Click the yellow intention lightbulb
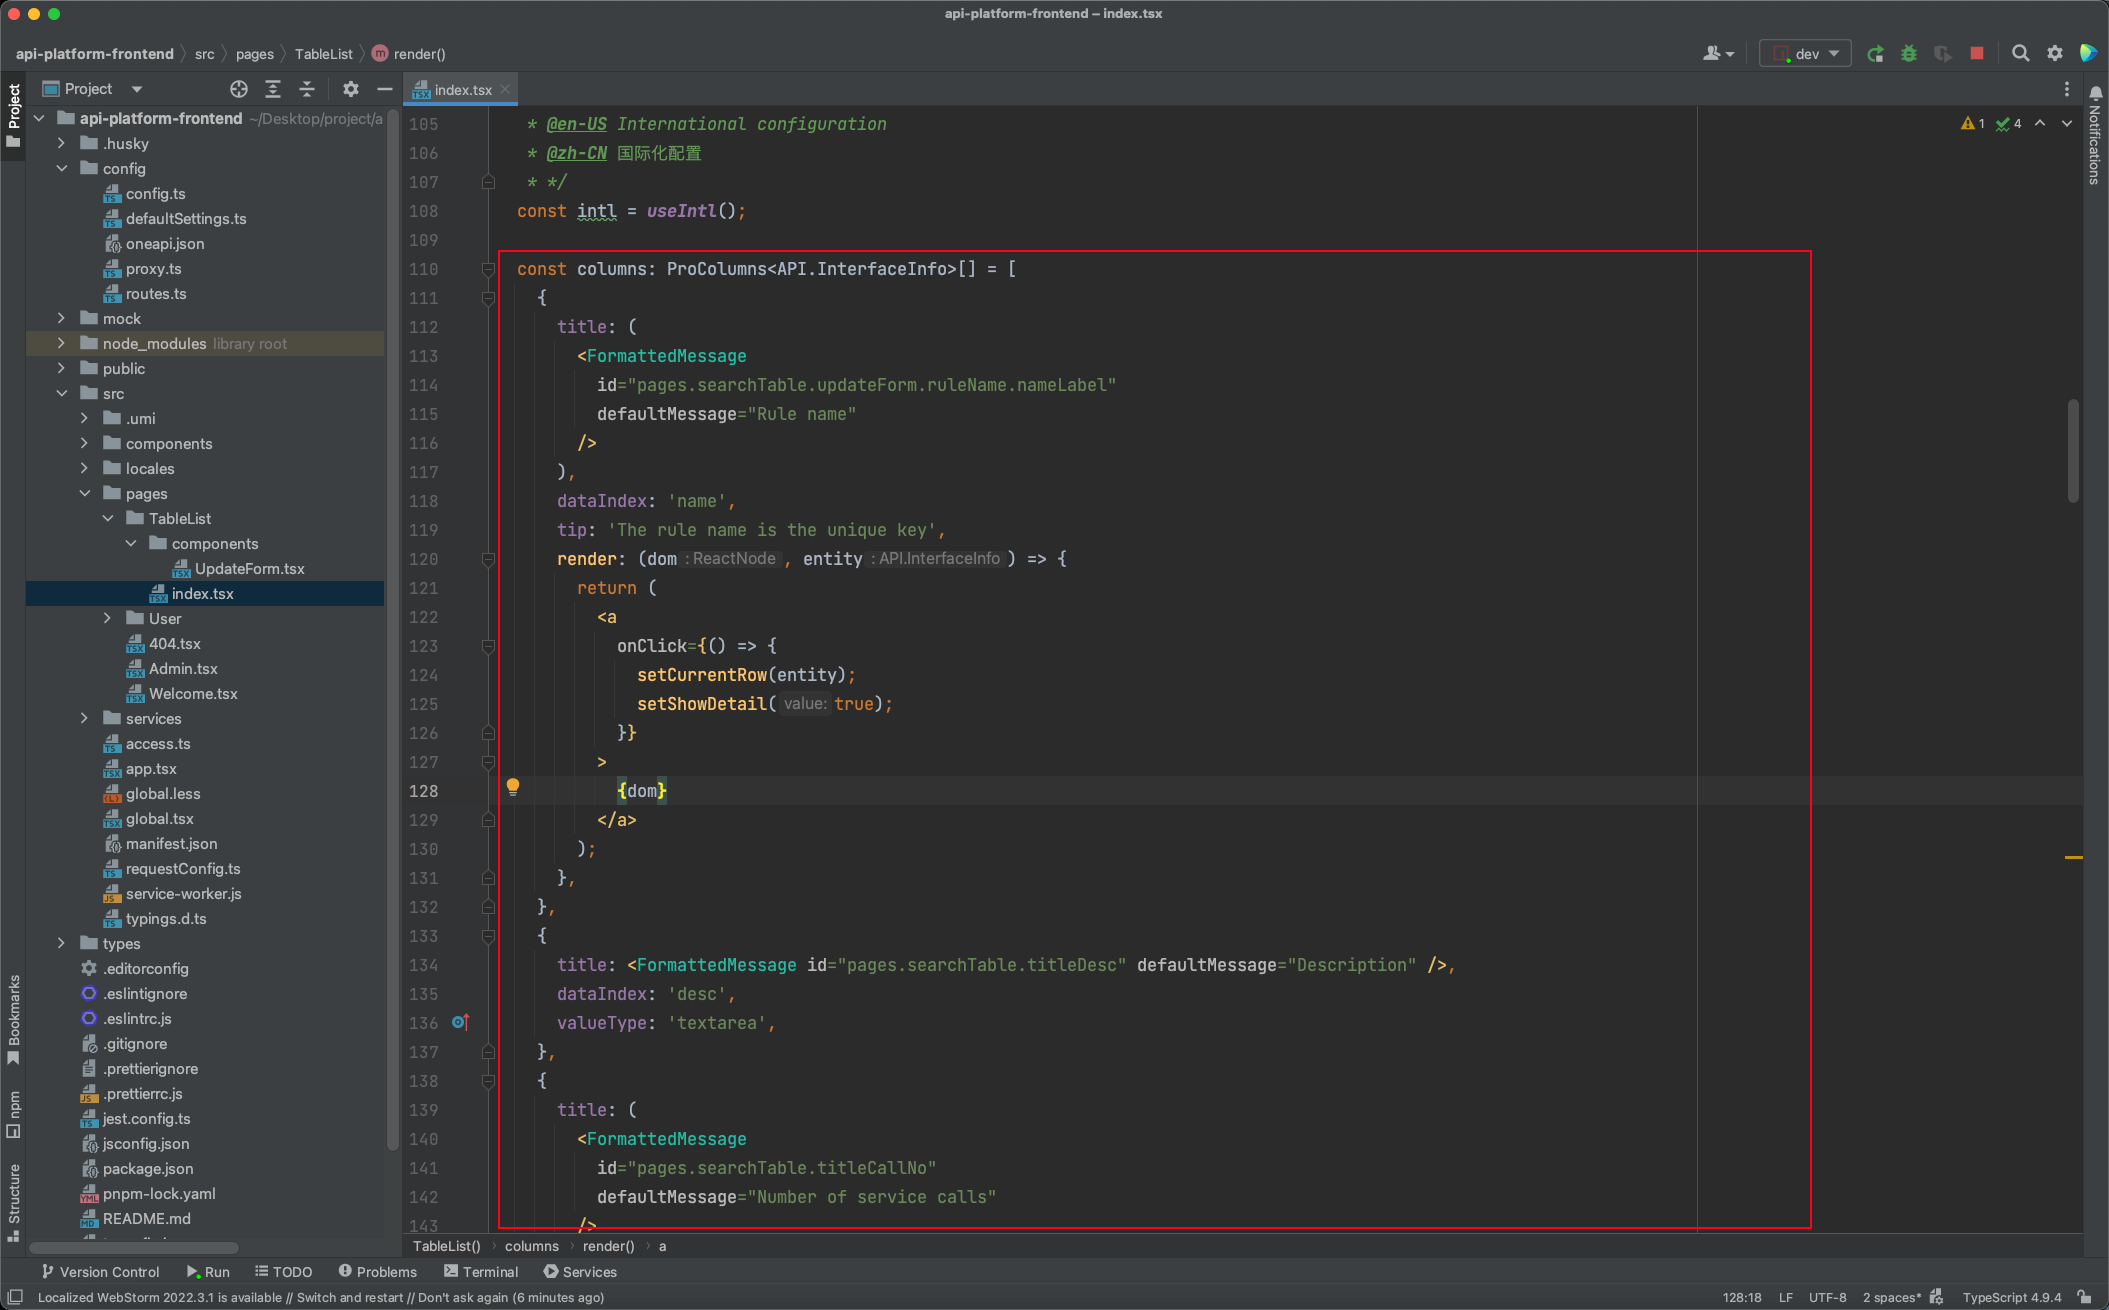The width and height of the screenshot is (2109, 1310). pos(513,787)
